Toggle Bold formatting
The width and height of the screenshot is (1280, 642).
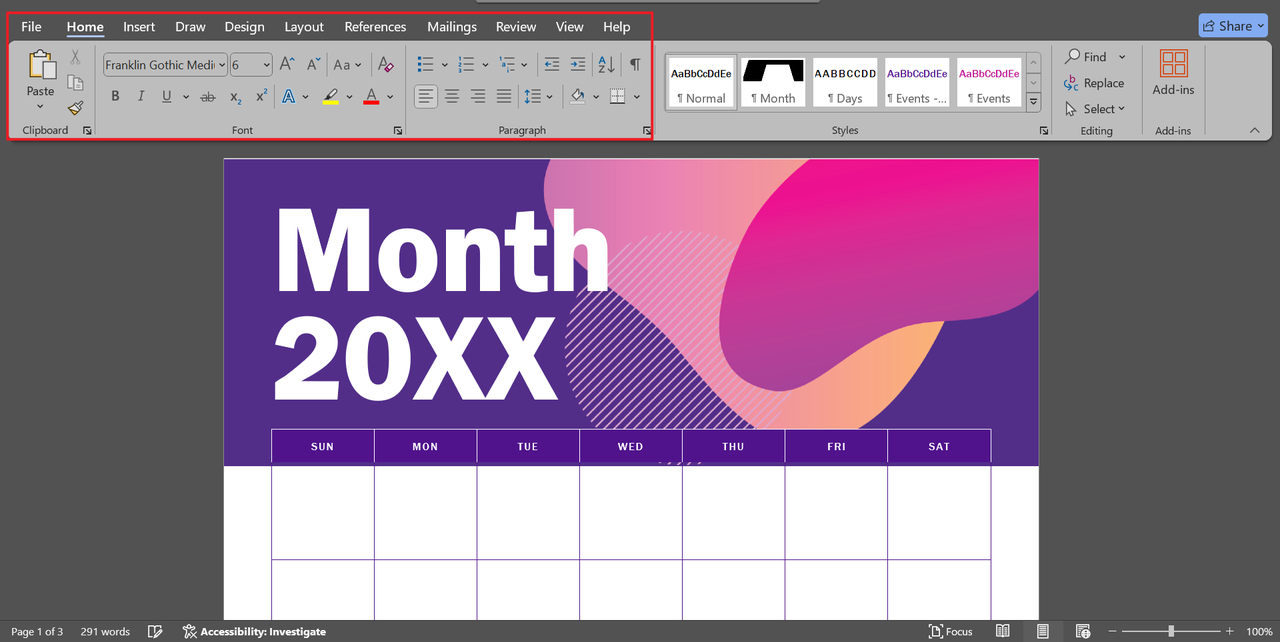coord(115,96)
